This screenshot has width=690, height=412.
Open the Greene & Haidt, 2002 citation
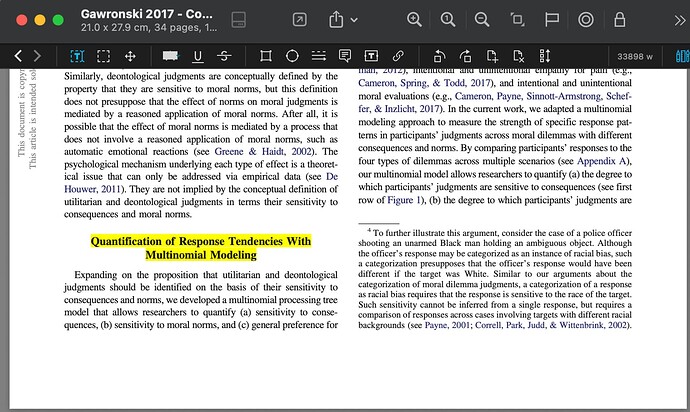point(263,151)
